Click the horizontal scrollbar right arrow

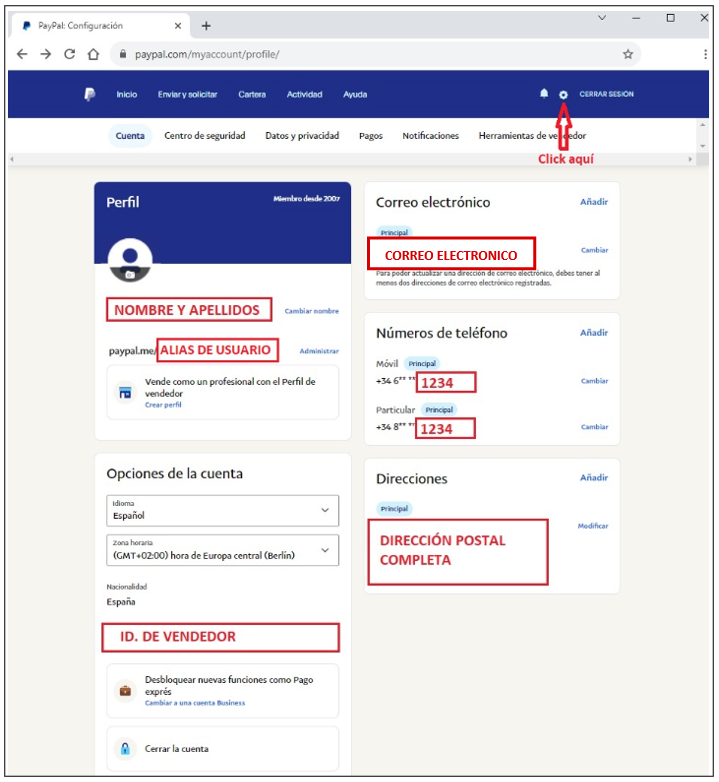[691, 159]
